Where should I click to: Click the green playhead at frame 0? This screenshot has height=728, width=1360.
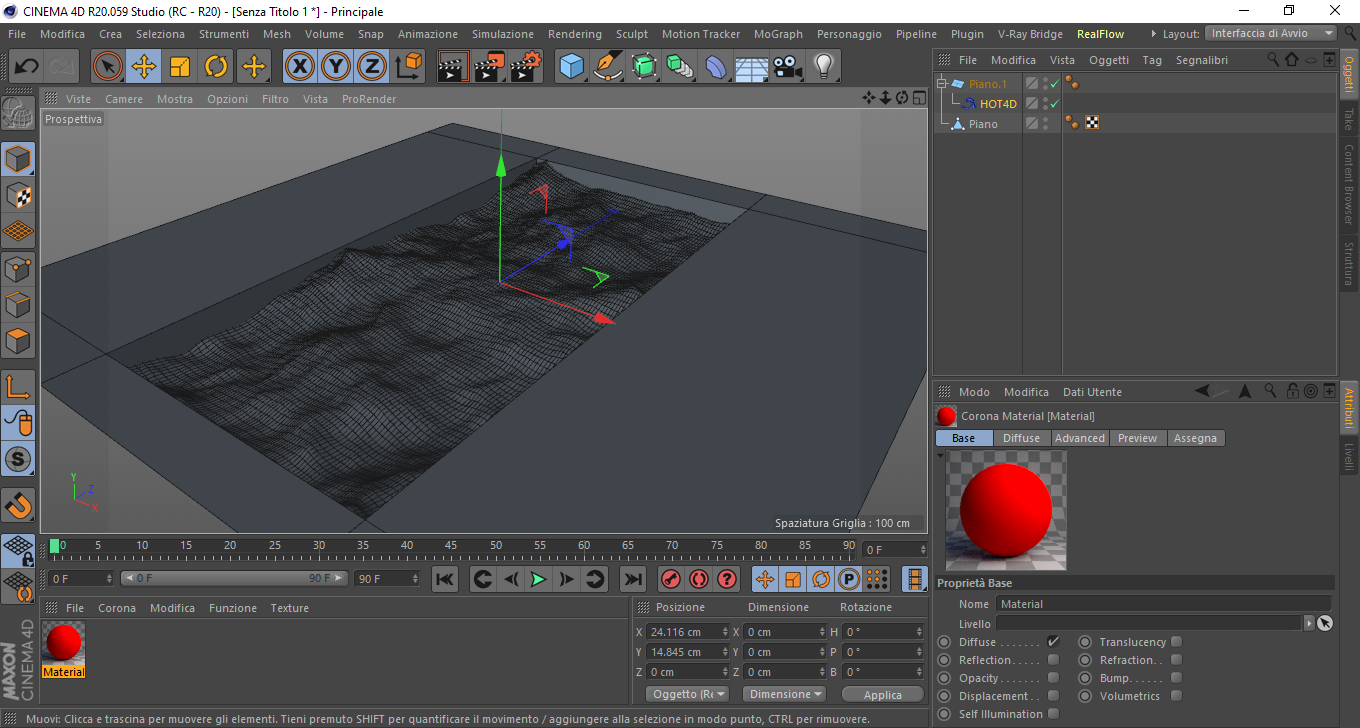coord(54,545)
